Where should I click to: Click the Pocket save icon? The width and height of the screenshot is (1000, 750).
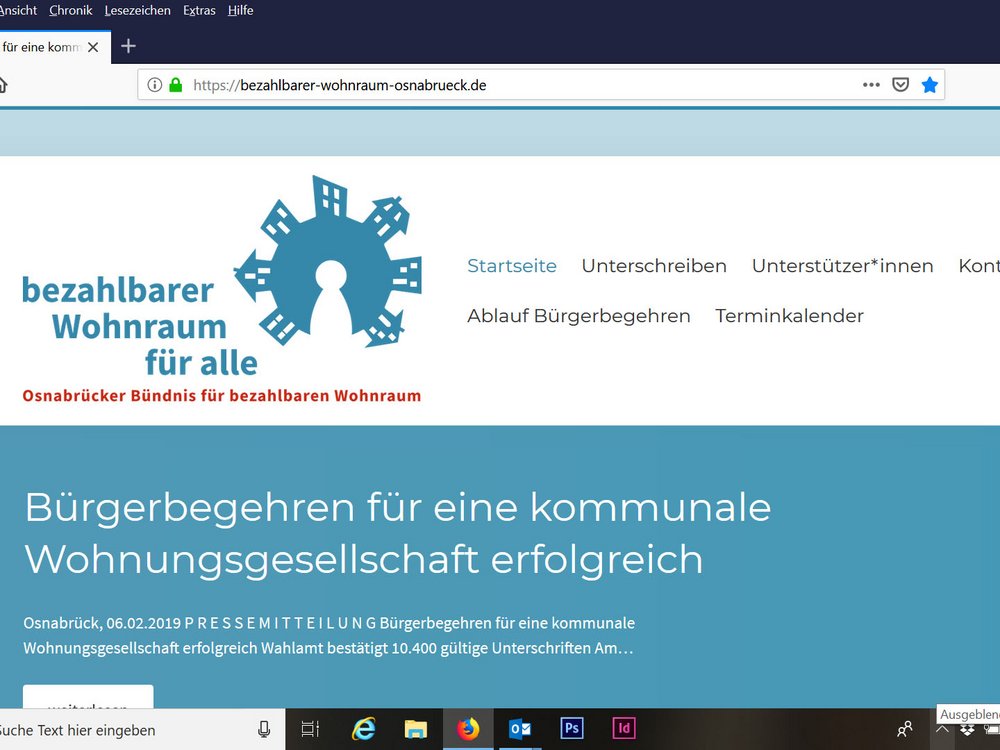[x=900, y=85]
